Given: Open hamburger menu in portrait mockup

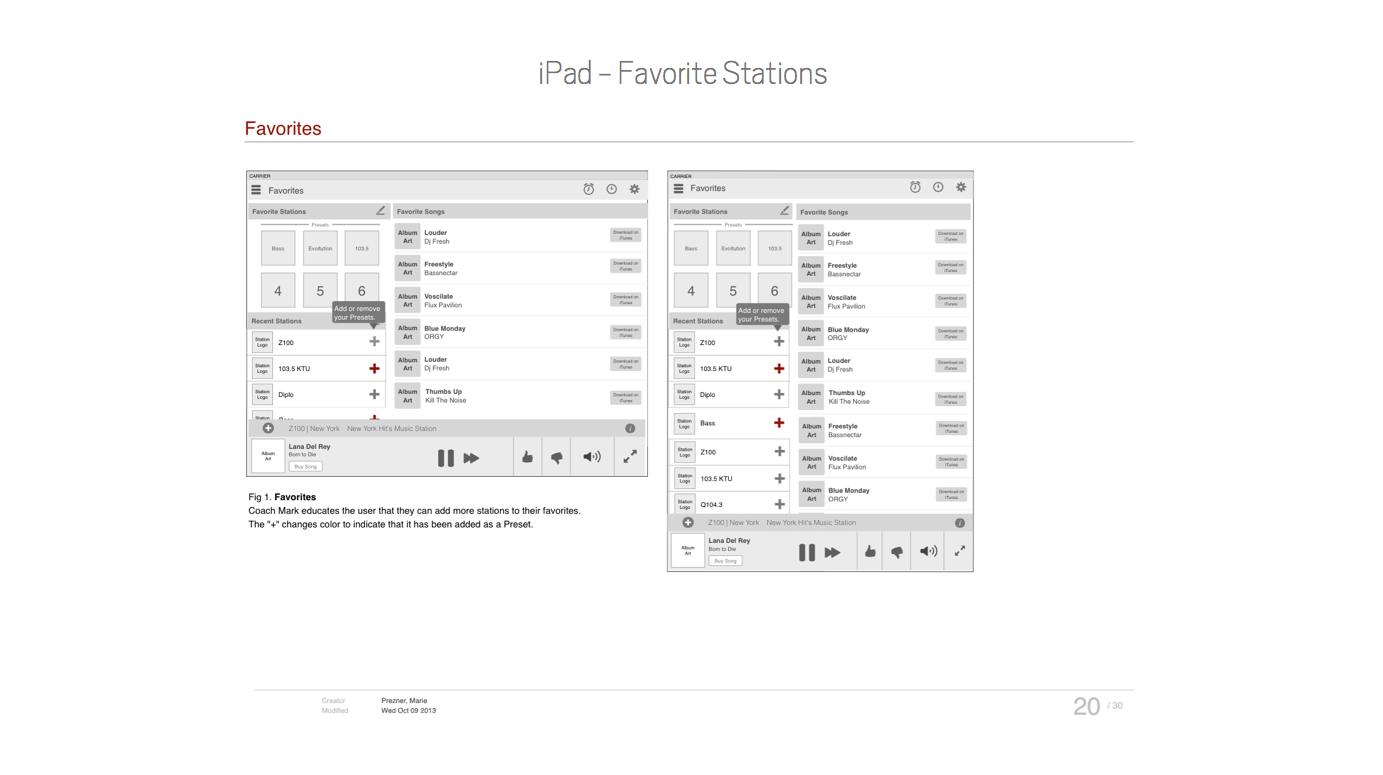Looking at the screenshot, I should tap(678, 188).
